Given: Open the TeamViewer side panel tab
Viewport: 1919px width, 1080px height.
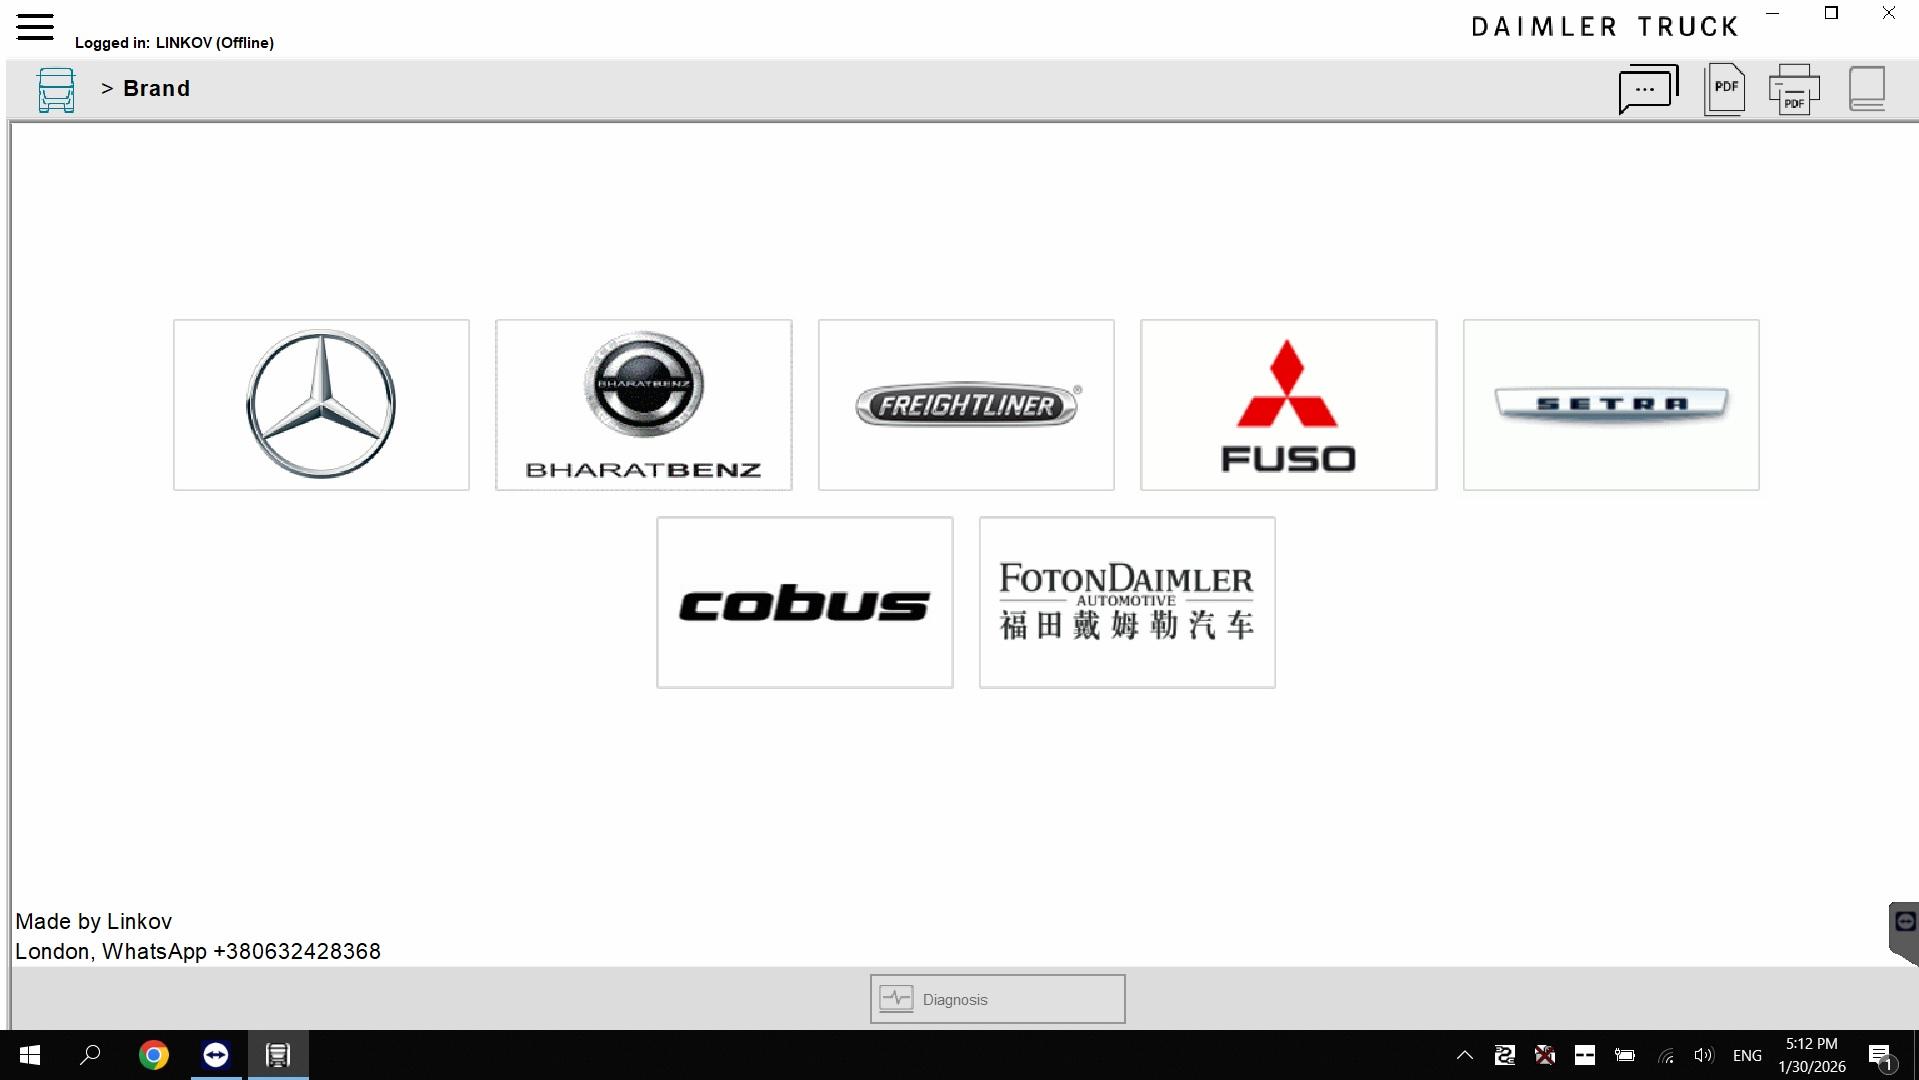Looking at the screenshot, I should tap(1904, 932).
